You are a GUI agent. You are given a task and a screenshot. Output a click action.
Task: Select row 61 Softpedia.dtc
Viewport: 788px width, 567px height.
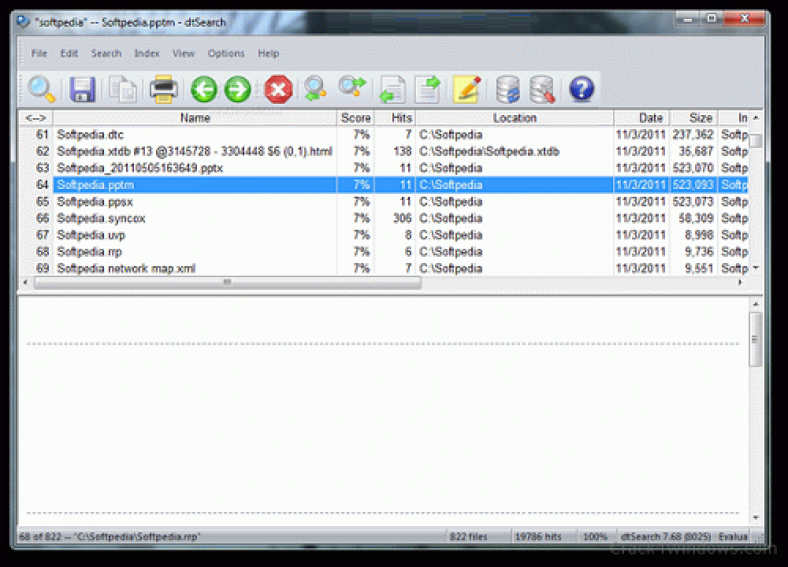[x=383, y=135]
